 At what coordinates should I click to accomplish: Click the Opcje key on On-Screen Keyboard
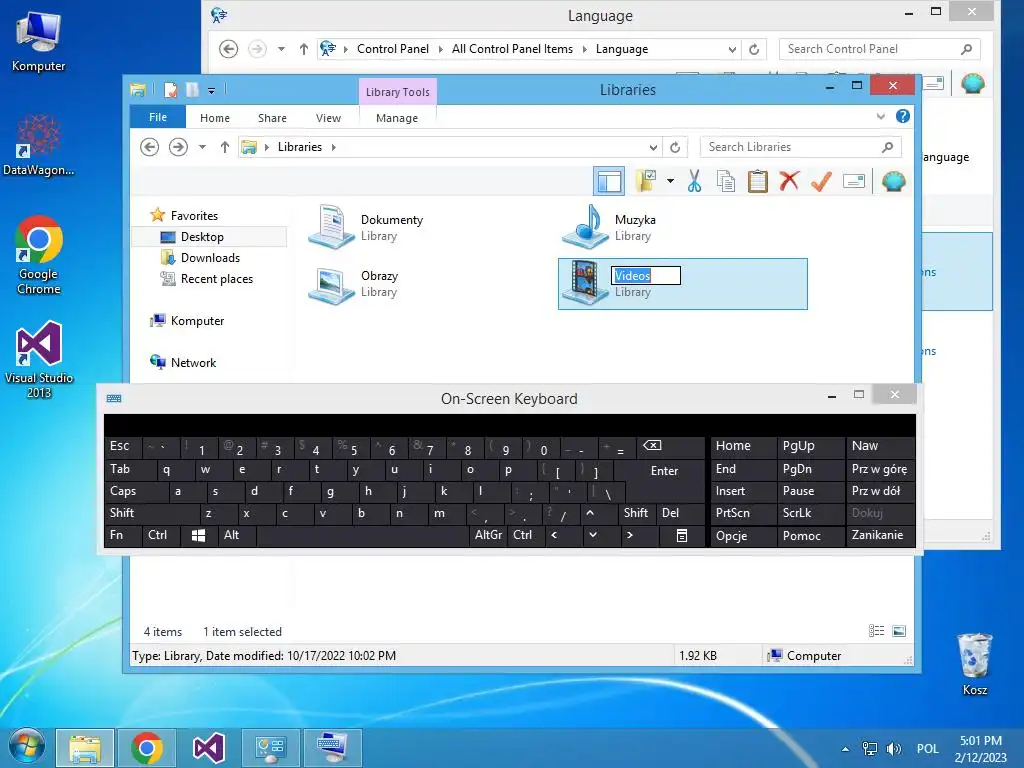pos(743,536)
